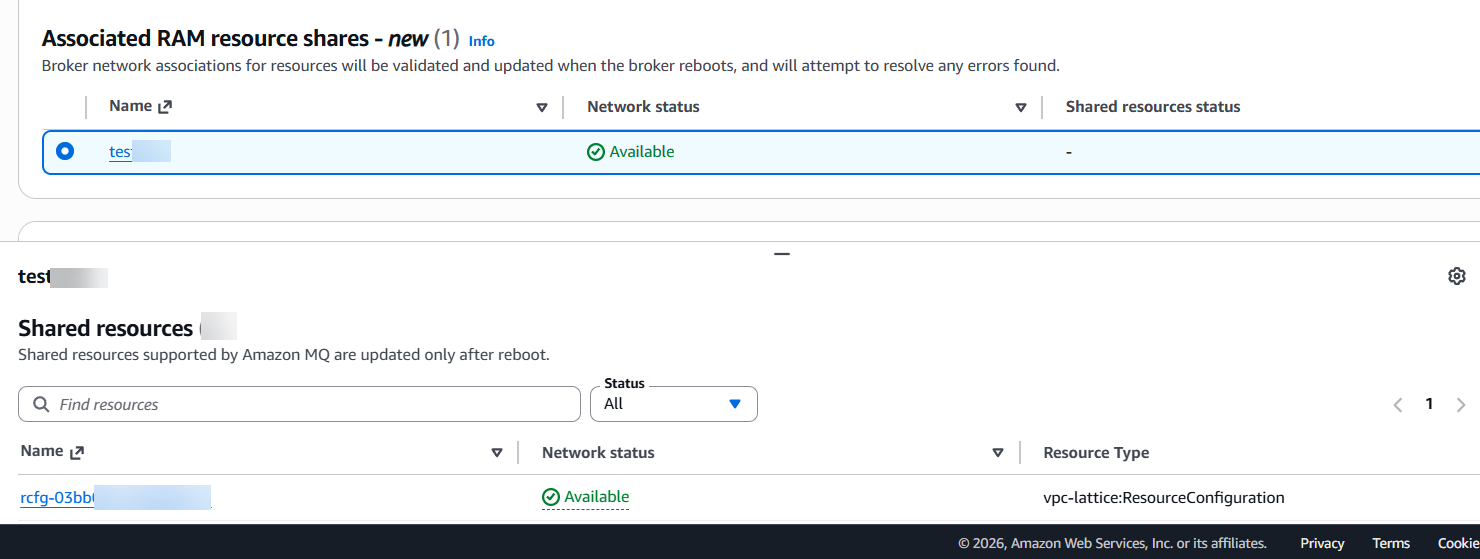Sort shared resources by Name arrow
The image size is (1480, 559).
pyautogui.click(x=497, y=453)
